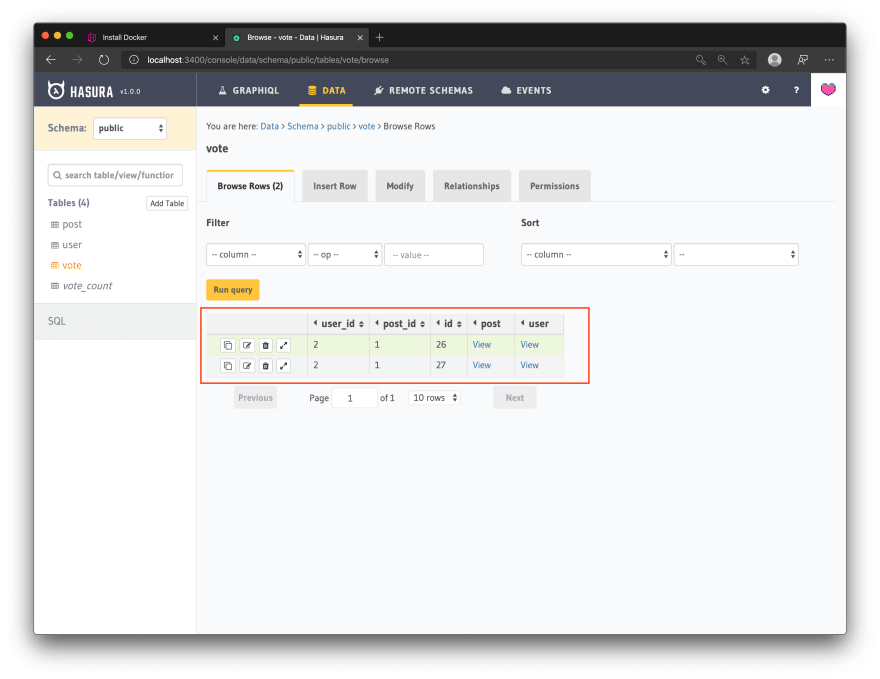Image resolution: width=880 pixels, height=679 pixels.
Task: Open browser more options menu
Action: (829, 59)
